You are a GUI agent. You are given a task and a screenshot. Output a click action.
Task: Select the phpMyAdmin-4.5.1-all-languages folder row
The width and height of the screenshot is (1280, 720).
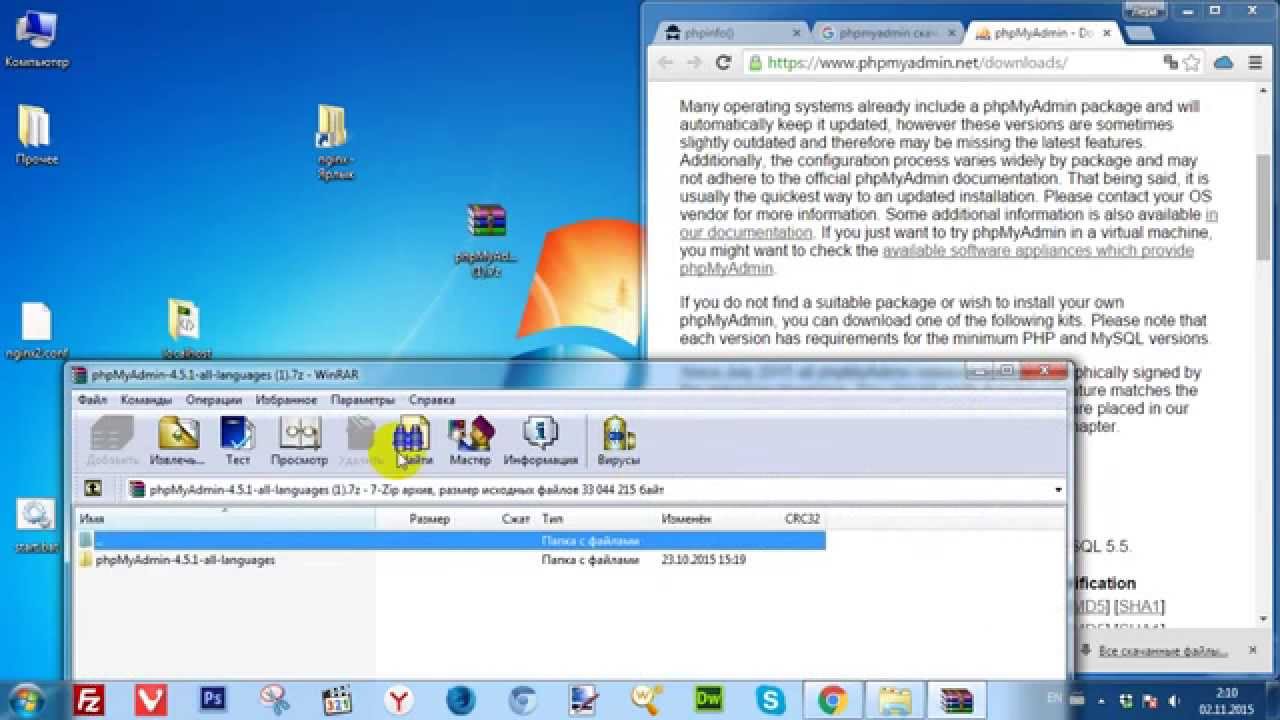[451, 560]
